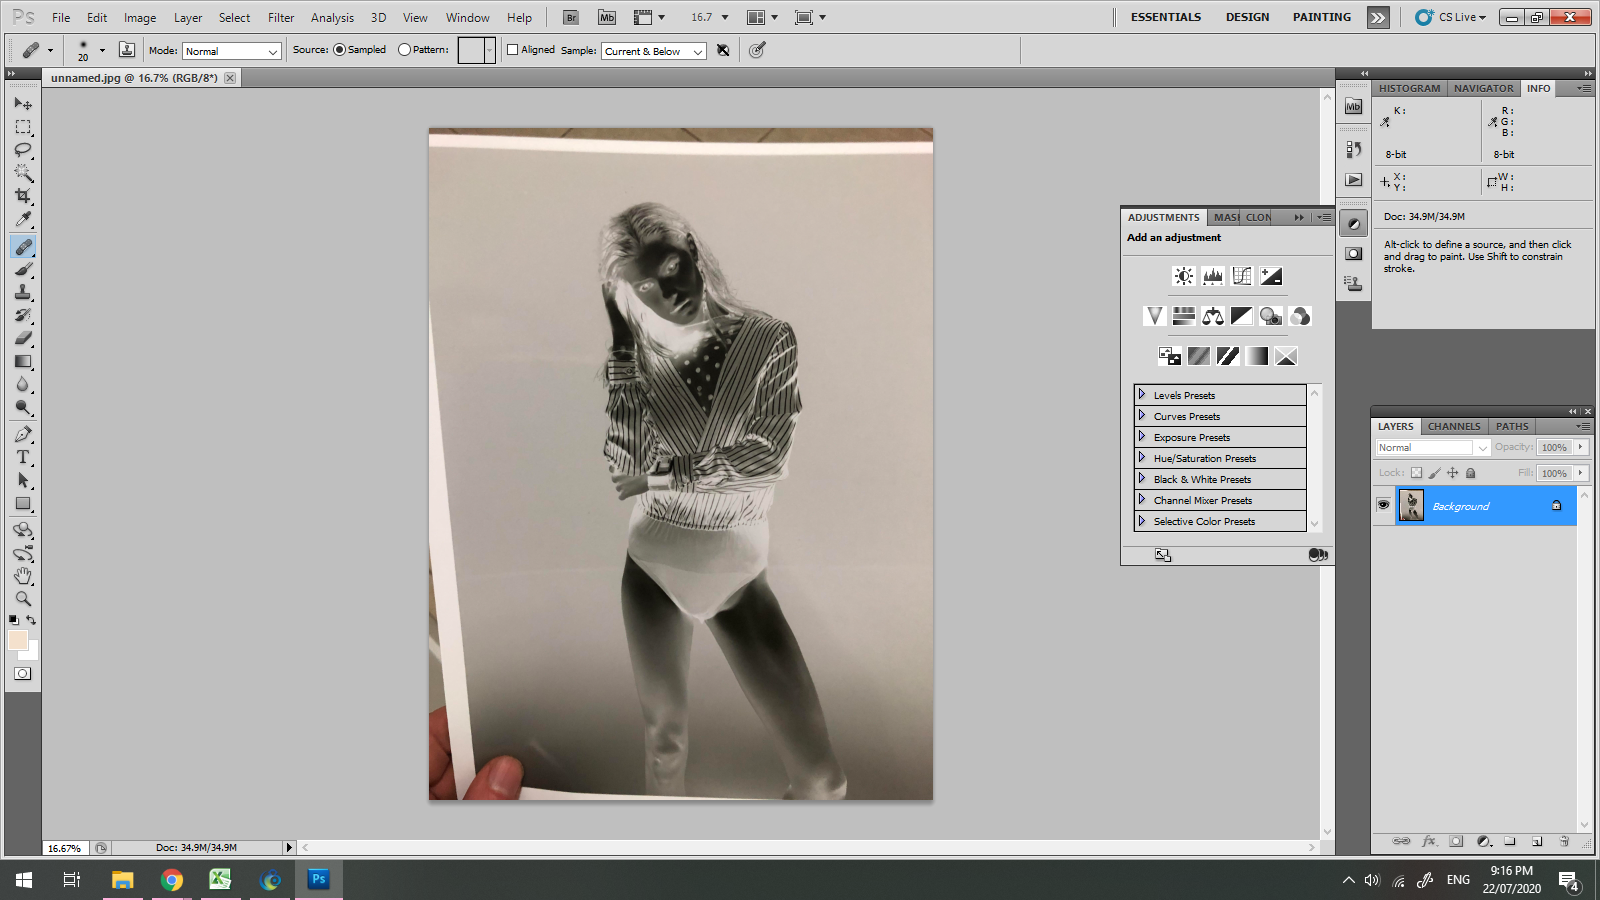
Task: Select the Type tool
Action: click(x=23, y=457)
